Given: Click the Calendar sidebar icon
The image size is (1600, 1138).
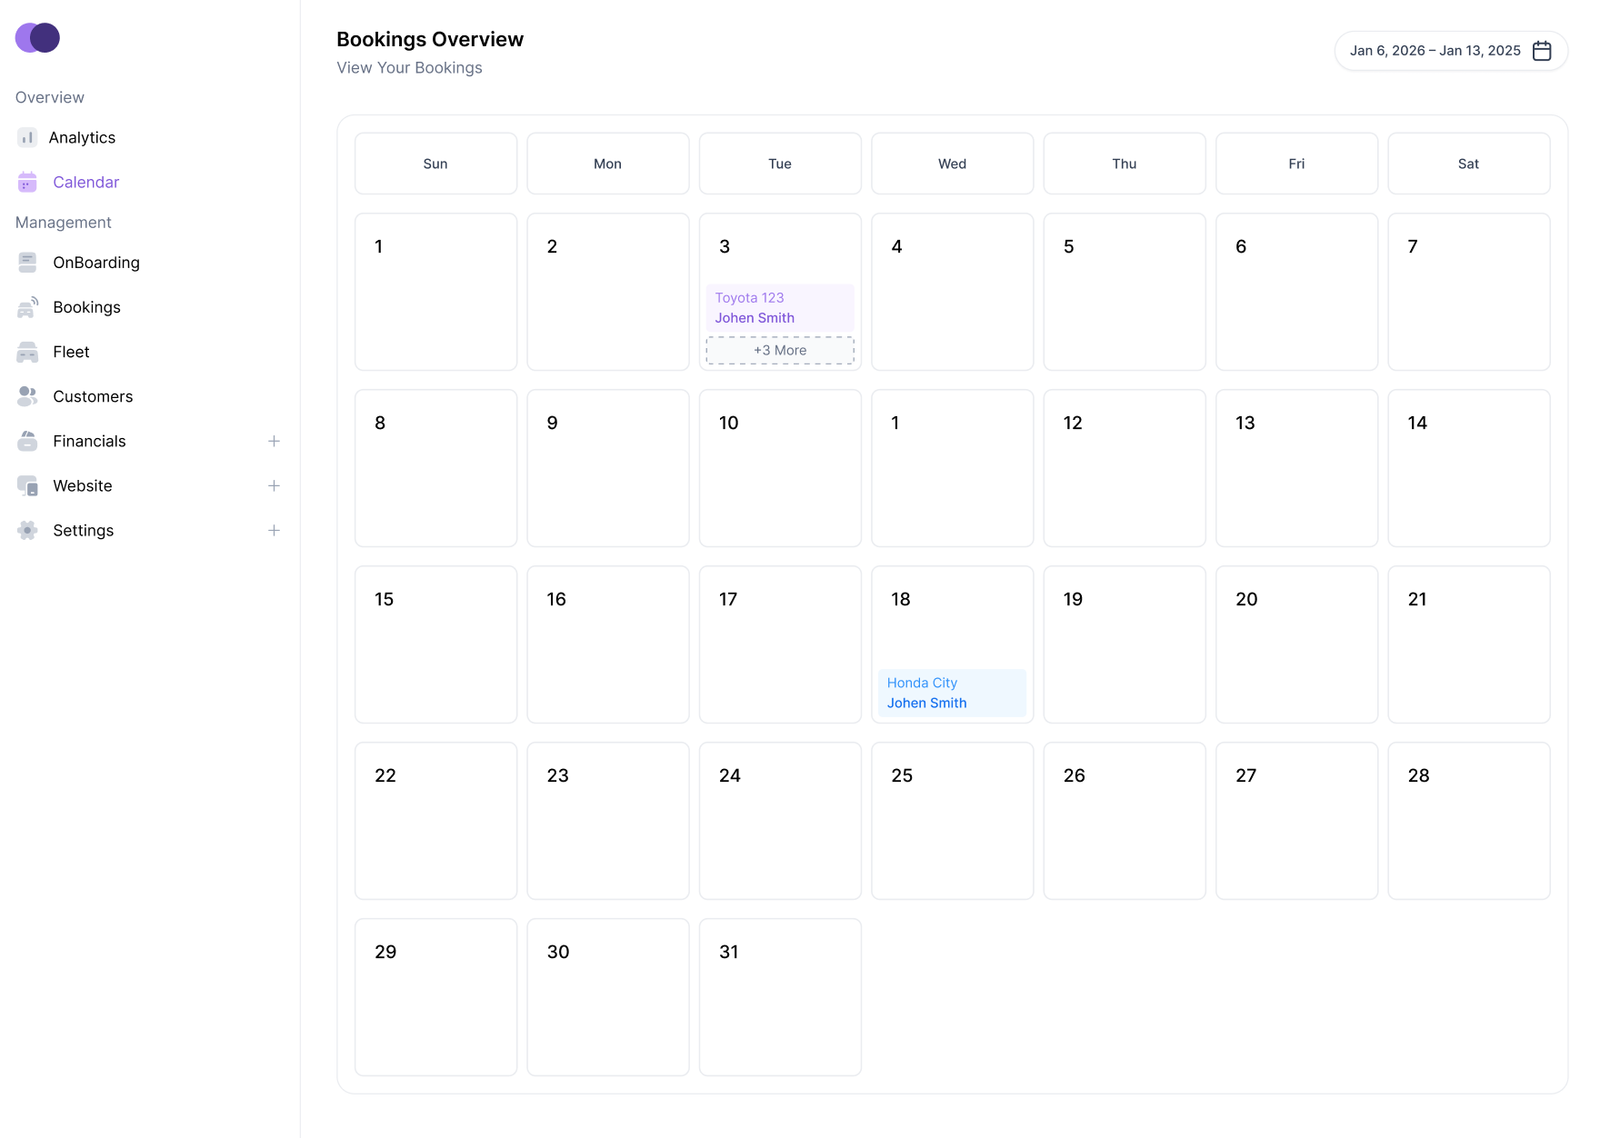Looking at the screenshot, I should [x=27, y=182].
